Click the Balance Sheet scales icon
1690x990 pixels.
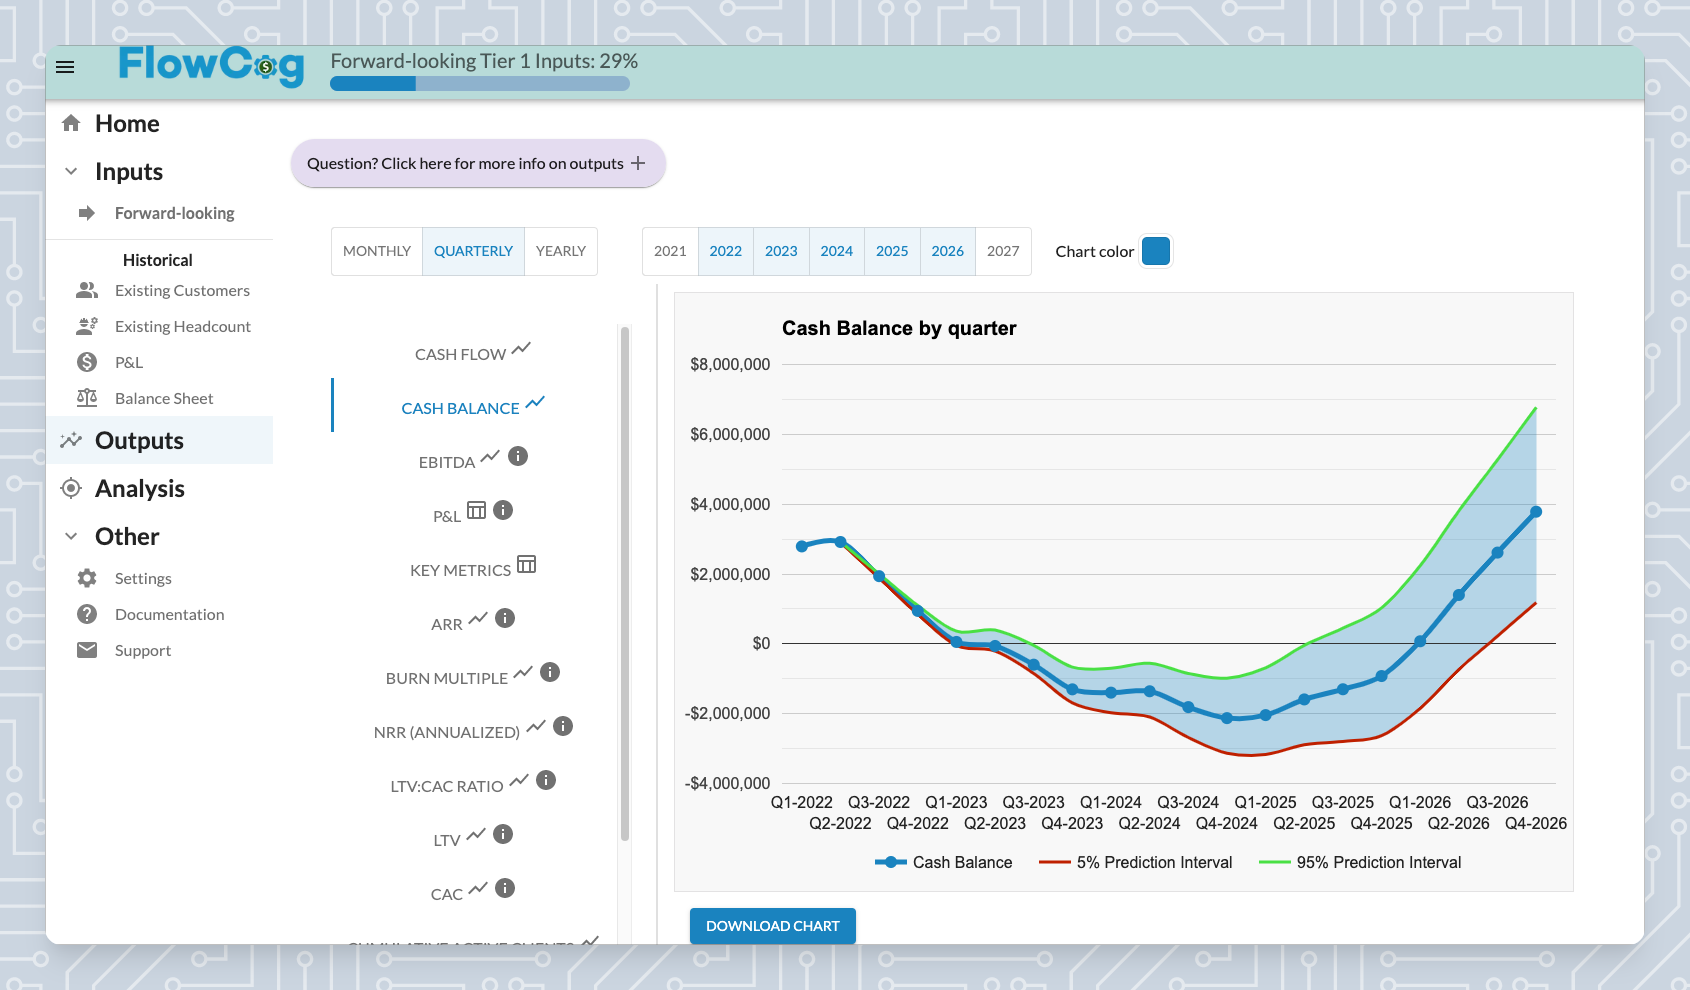point(87,398)
